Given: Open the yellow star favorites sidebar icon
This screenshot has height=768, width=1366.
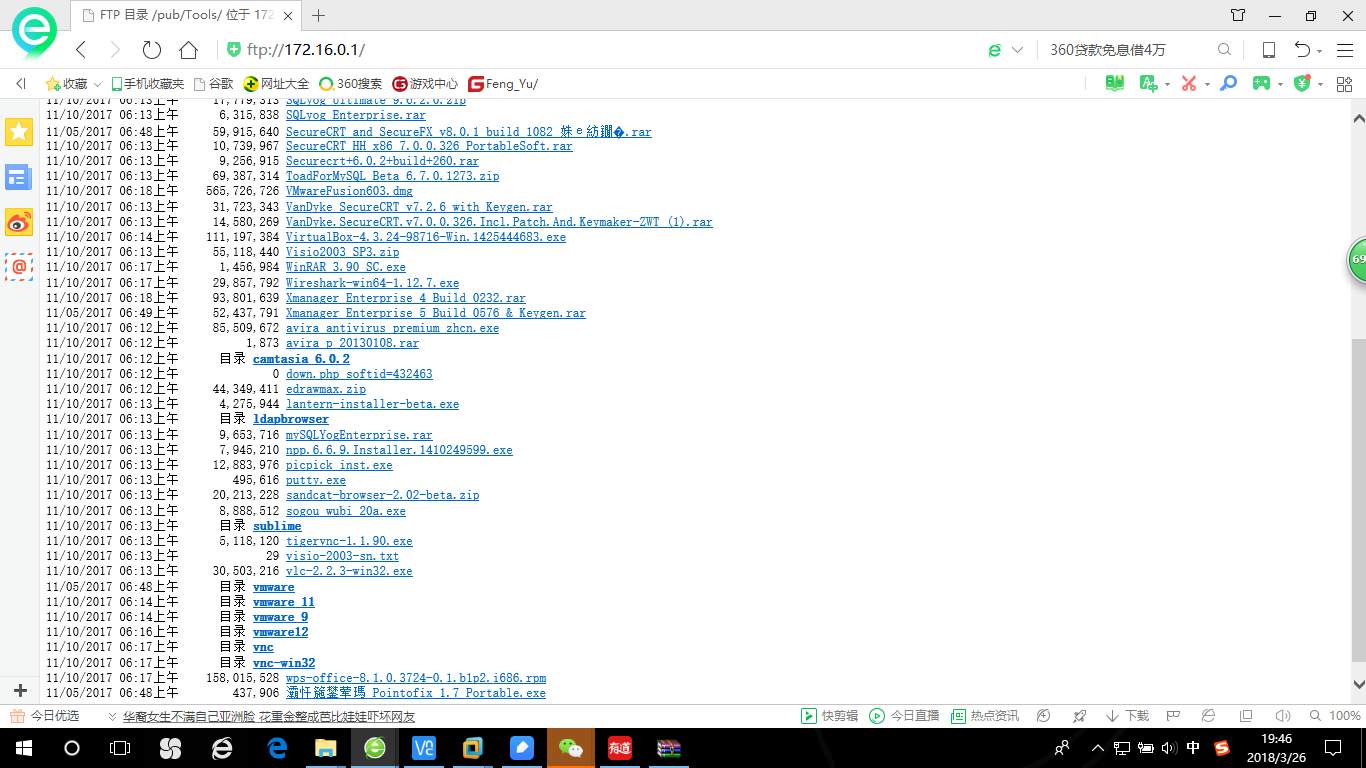Looking at the screenshot, I should [19, 132].
